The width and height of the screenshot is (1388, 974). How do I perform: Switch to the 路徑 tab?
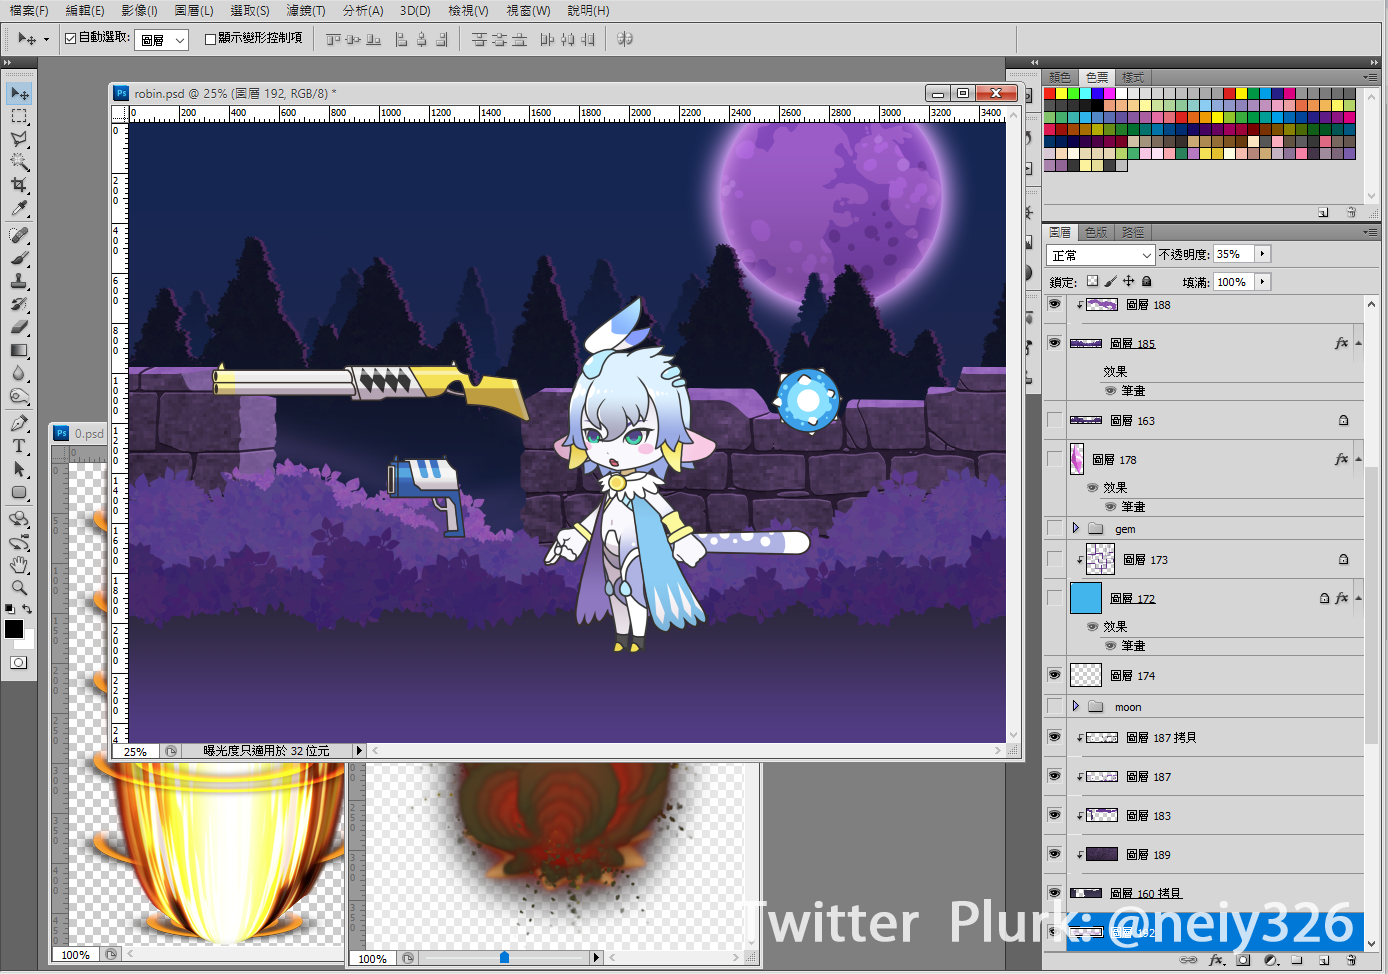[x=1133, y=232]
